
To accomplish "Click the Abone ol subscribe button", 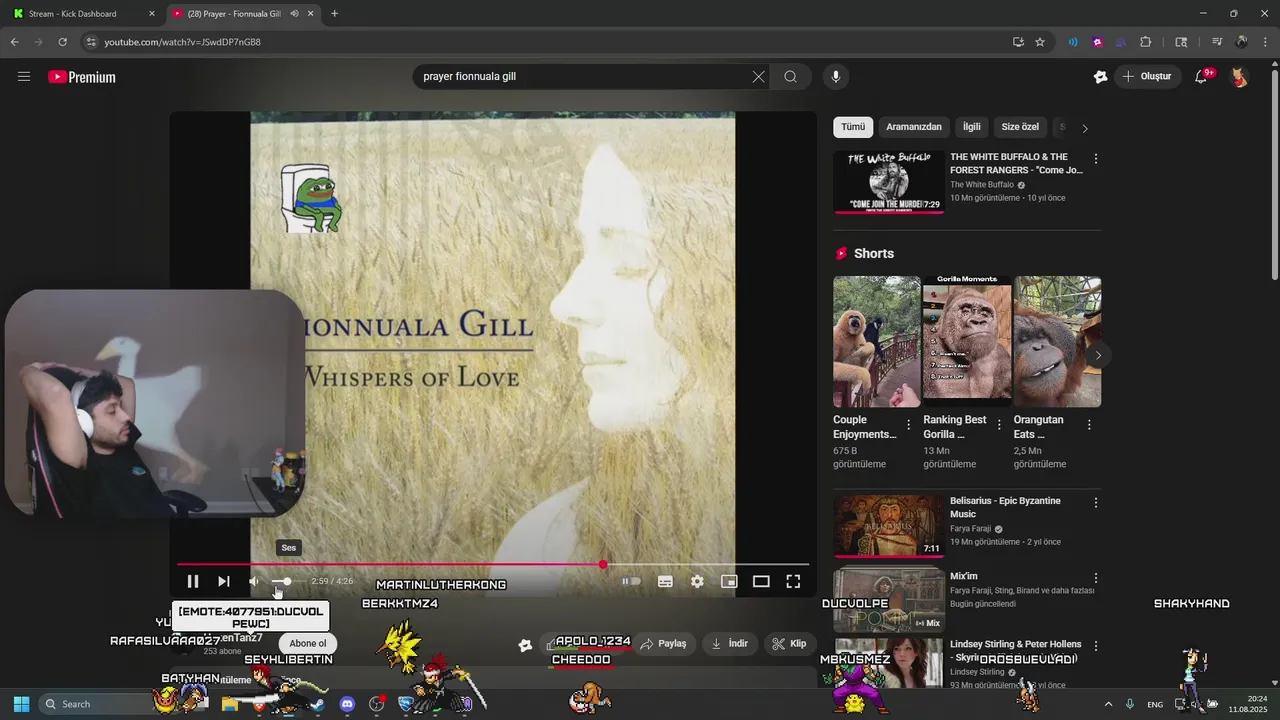I will (x=308, y=644).
